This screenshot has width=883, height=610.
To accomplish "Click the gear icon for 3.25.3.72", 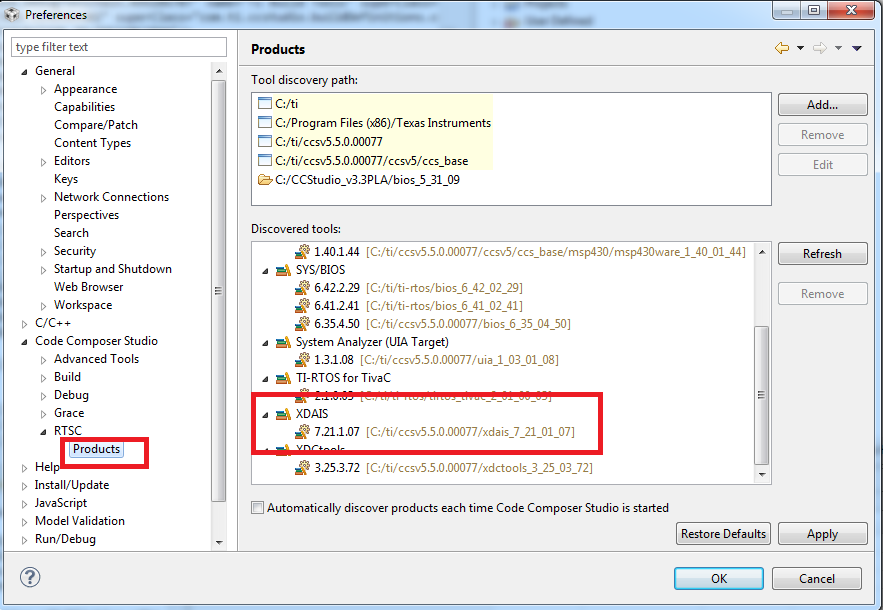I will 302,467.
